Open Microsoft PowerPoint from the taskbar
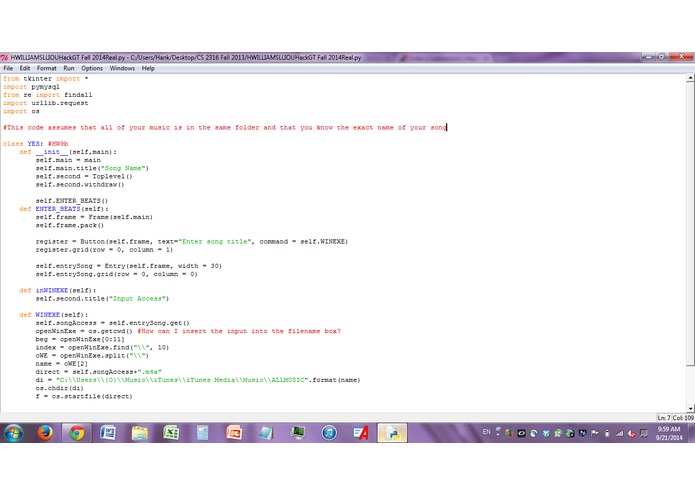 pos(234,432)
